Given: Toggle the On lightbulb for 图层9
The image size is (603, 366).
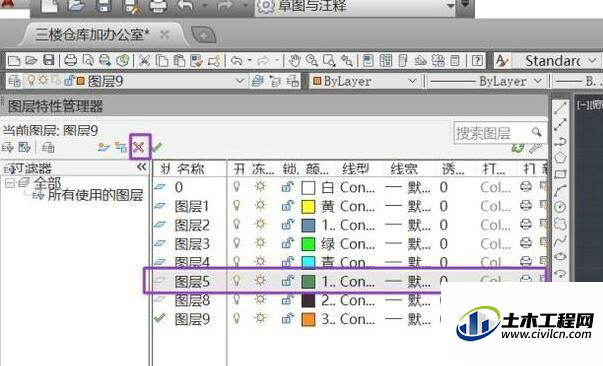Looking at the screenshot, I should pyautogui.click(x=237, y=319).
